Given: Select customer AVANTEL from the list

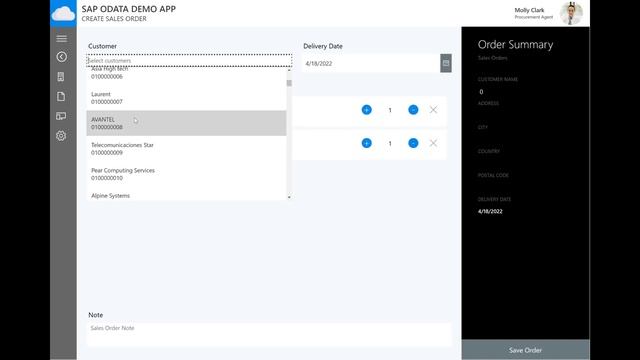Looking at the screenshot, I should 186,123.
